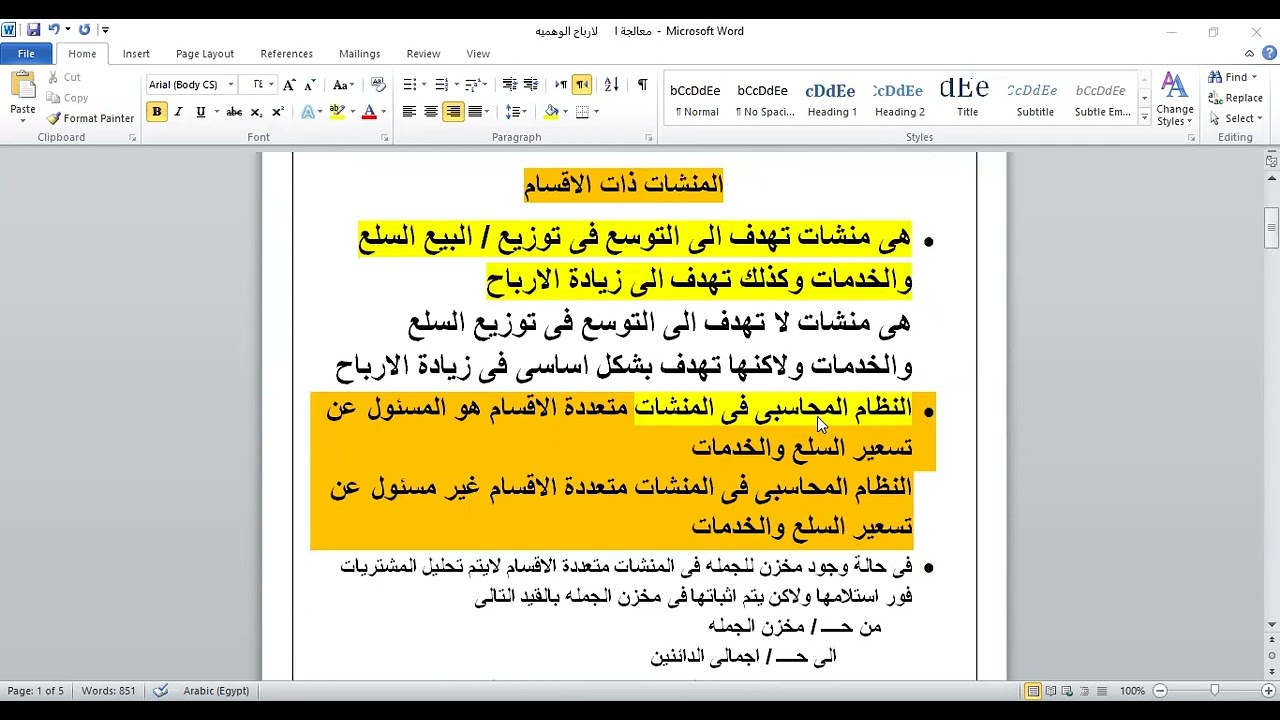Switch to the Mailings tab
The width and height of the screenshot is (1280, 720).
(359, 54)
